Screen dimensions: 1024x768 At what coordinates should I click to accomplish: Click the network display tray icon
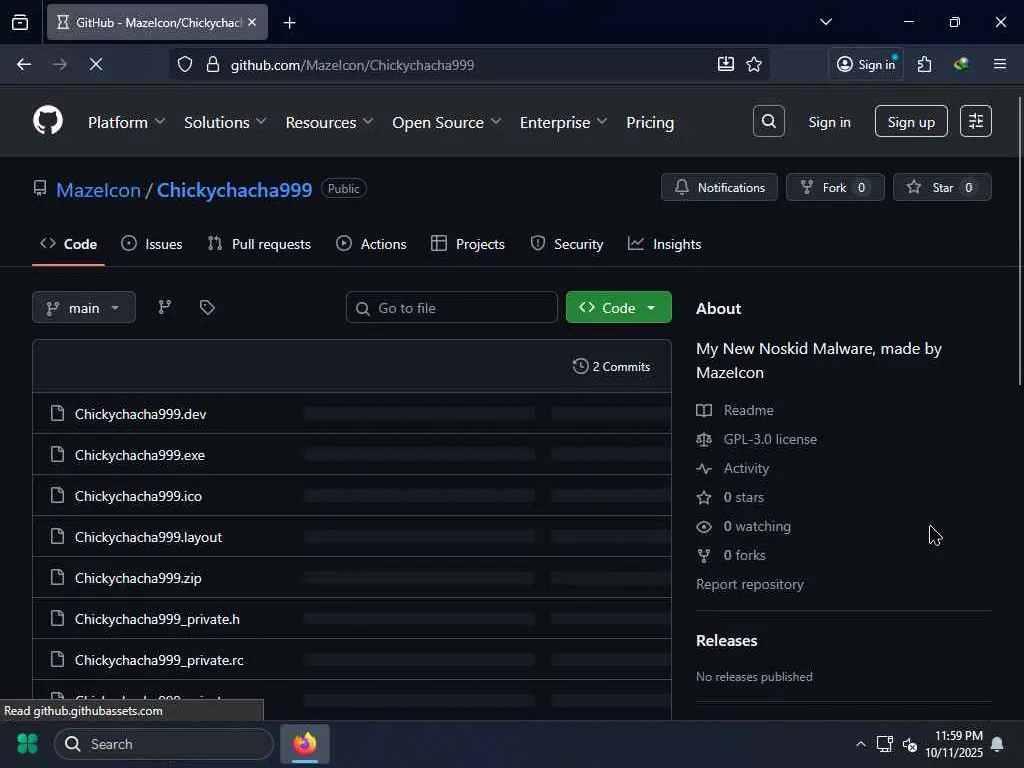[884, 744]
